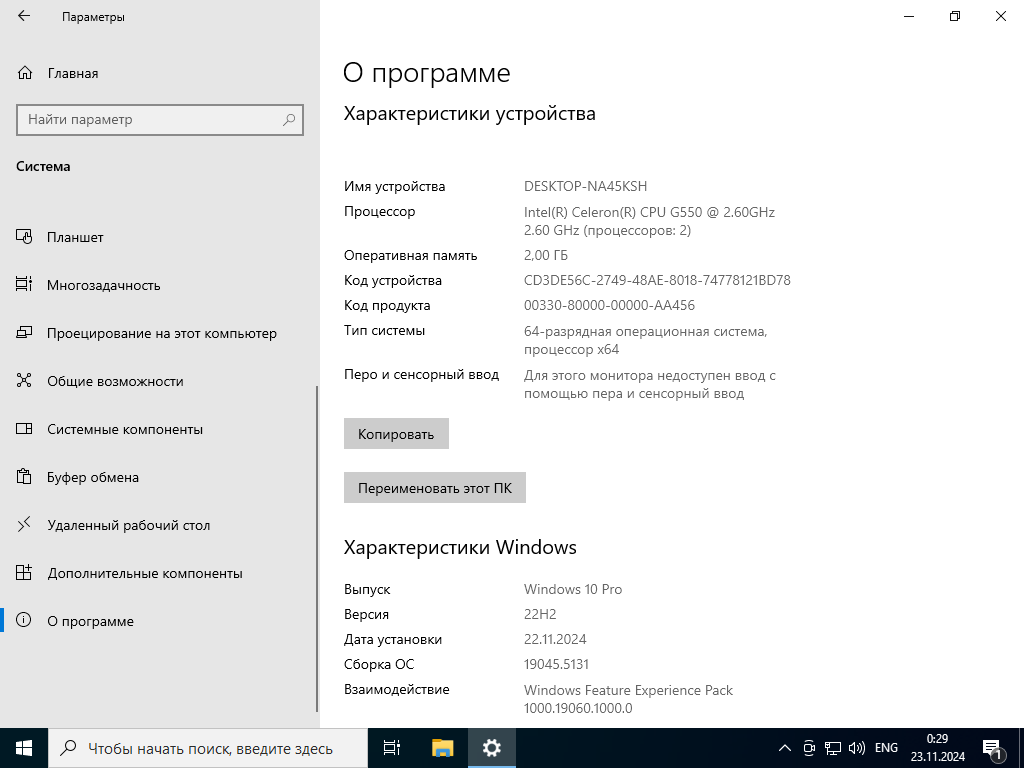Go back with the arrow icon
Screen dimensions: 1024x768
24,16
